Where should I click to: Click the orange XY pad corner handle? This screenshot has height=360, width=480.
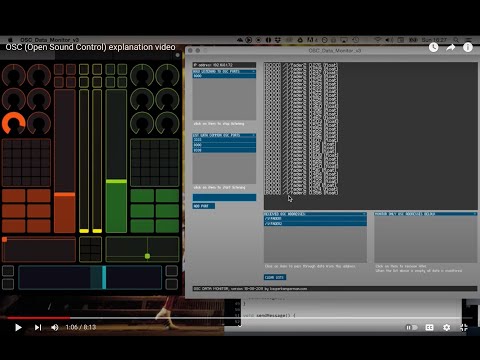click(x=4, y=239)
